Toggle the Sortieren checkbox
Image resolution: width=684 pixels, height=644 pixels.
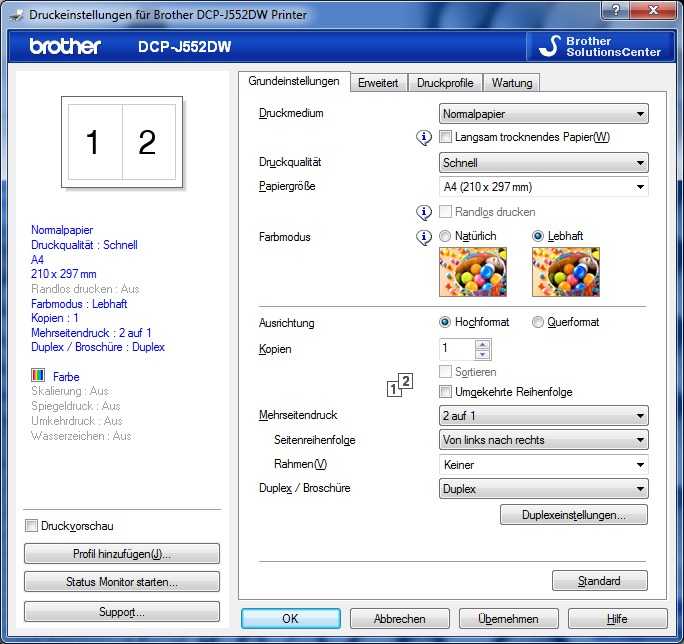[x=445, y=372]
